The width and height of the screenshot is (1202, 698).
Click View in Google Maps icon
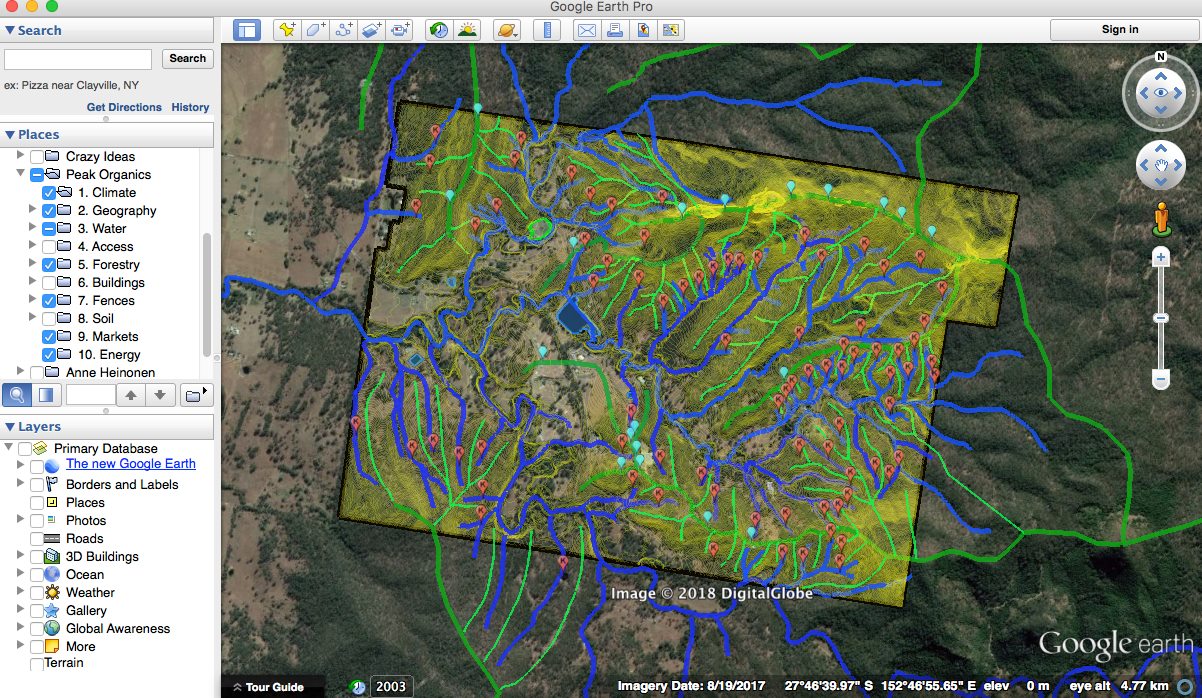click(670, 30)
